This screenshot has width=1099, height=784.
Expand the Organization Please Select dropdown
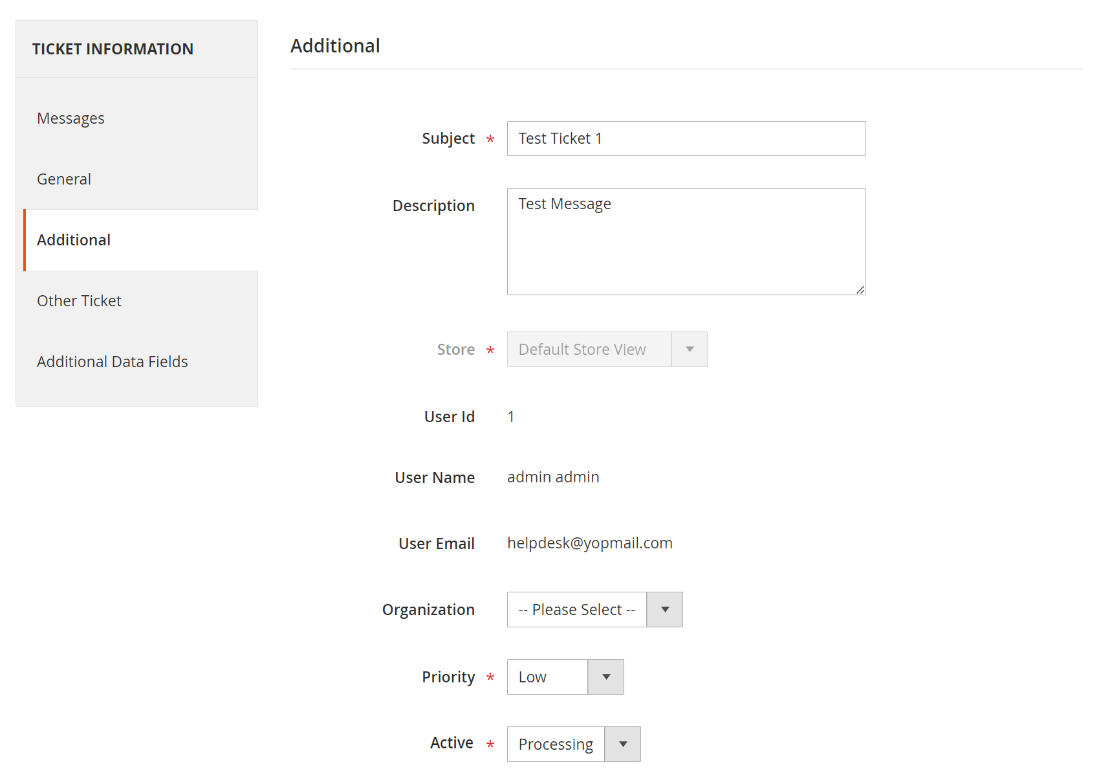coord(594,610)
